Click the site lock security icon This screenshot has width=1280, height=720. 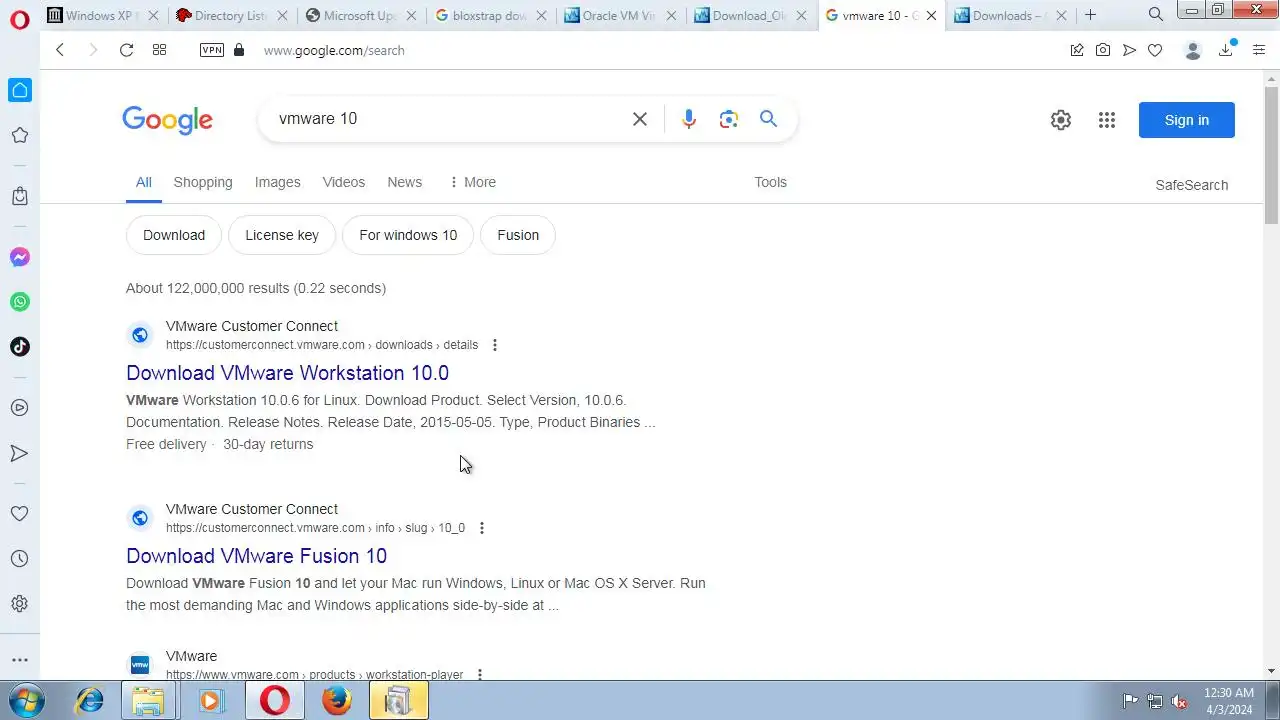(x=238, y=50)
